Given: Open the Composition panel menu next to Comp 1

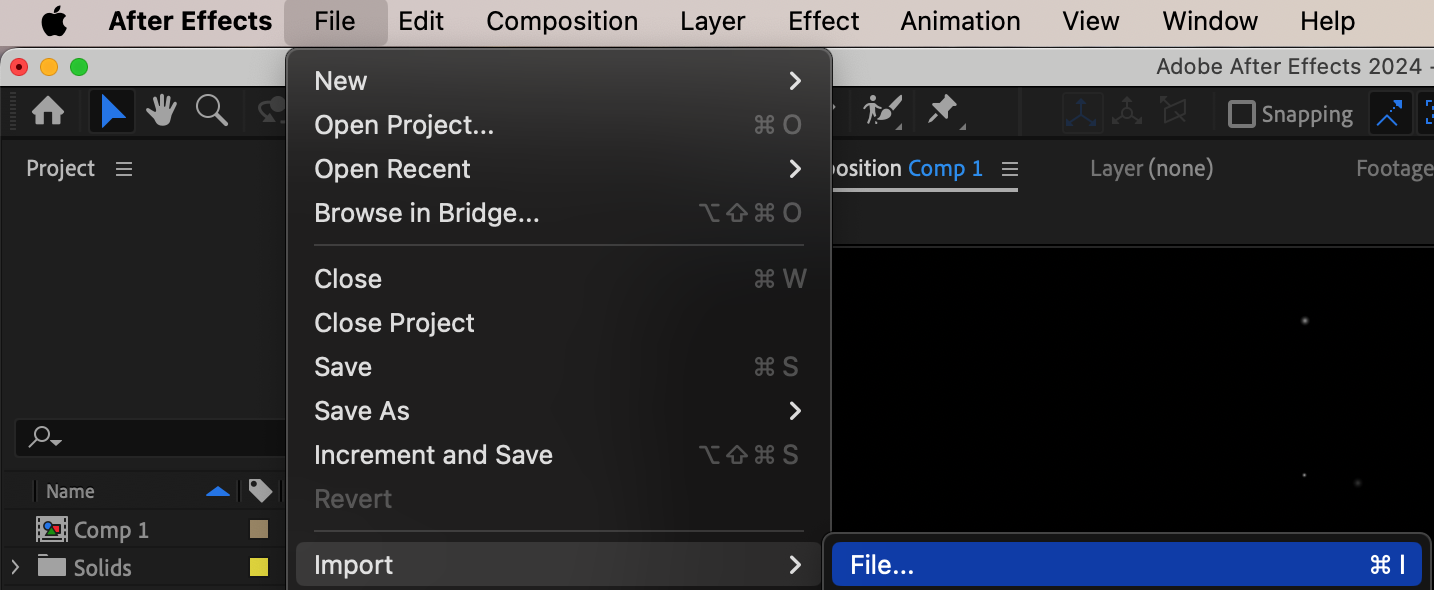Looking at the screenshot, I should click(x=1010, y=169).
